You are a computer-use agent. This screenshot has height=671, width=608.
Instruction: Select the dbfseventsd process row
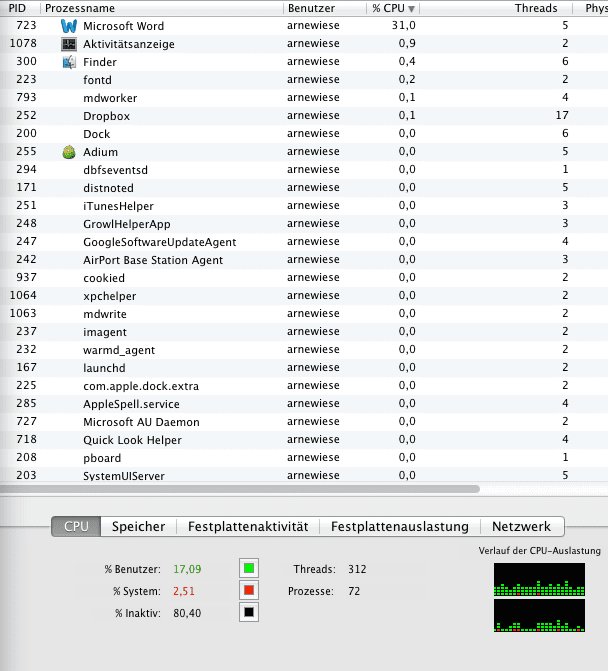pyautogui.click(x=304, y=170)
